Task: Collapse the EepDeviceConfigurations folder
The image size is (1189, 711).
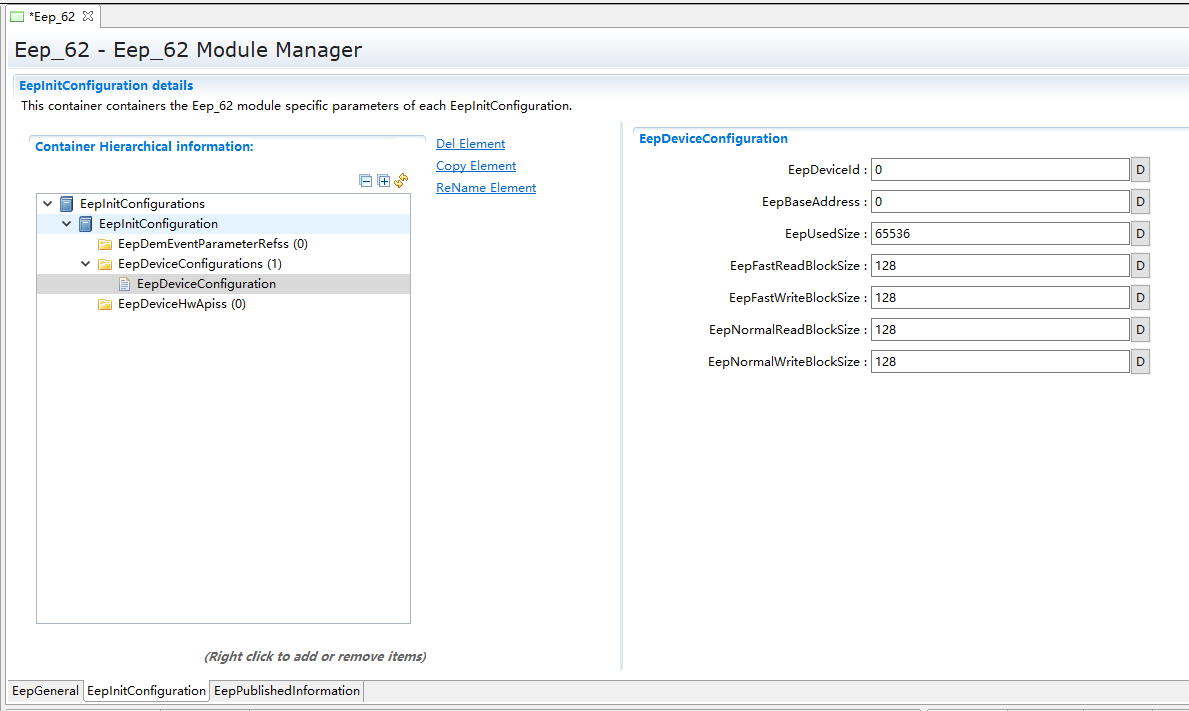Action: coord(86,264)
